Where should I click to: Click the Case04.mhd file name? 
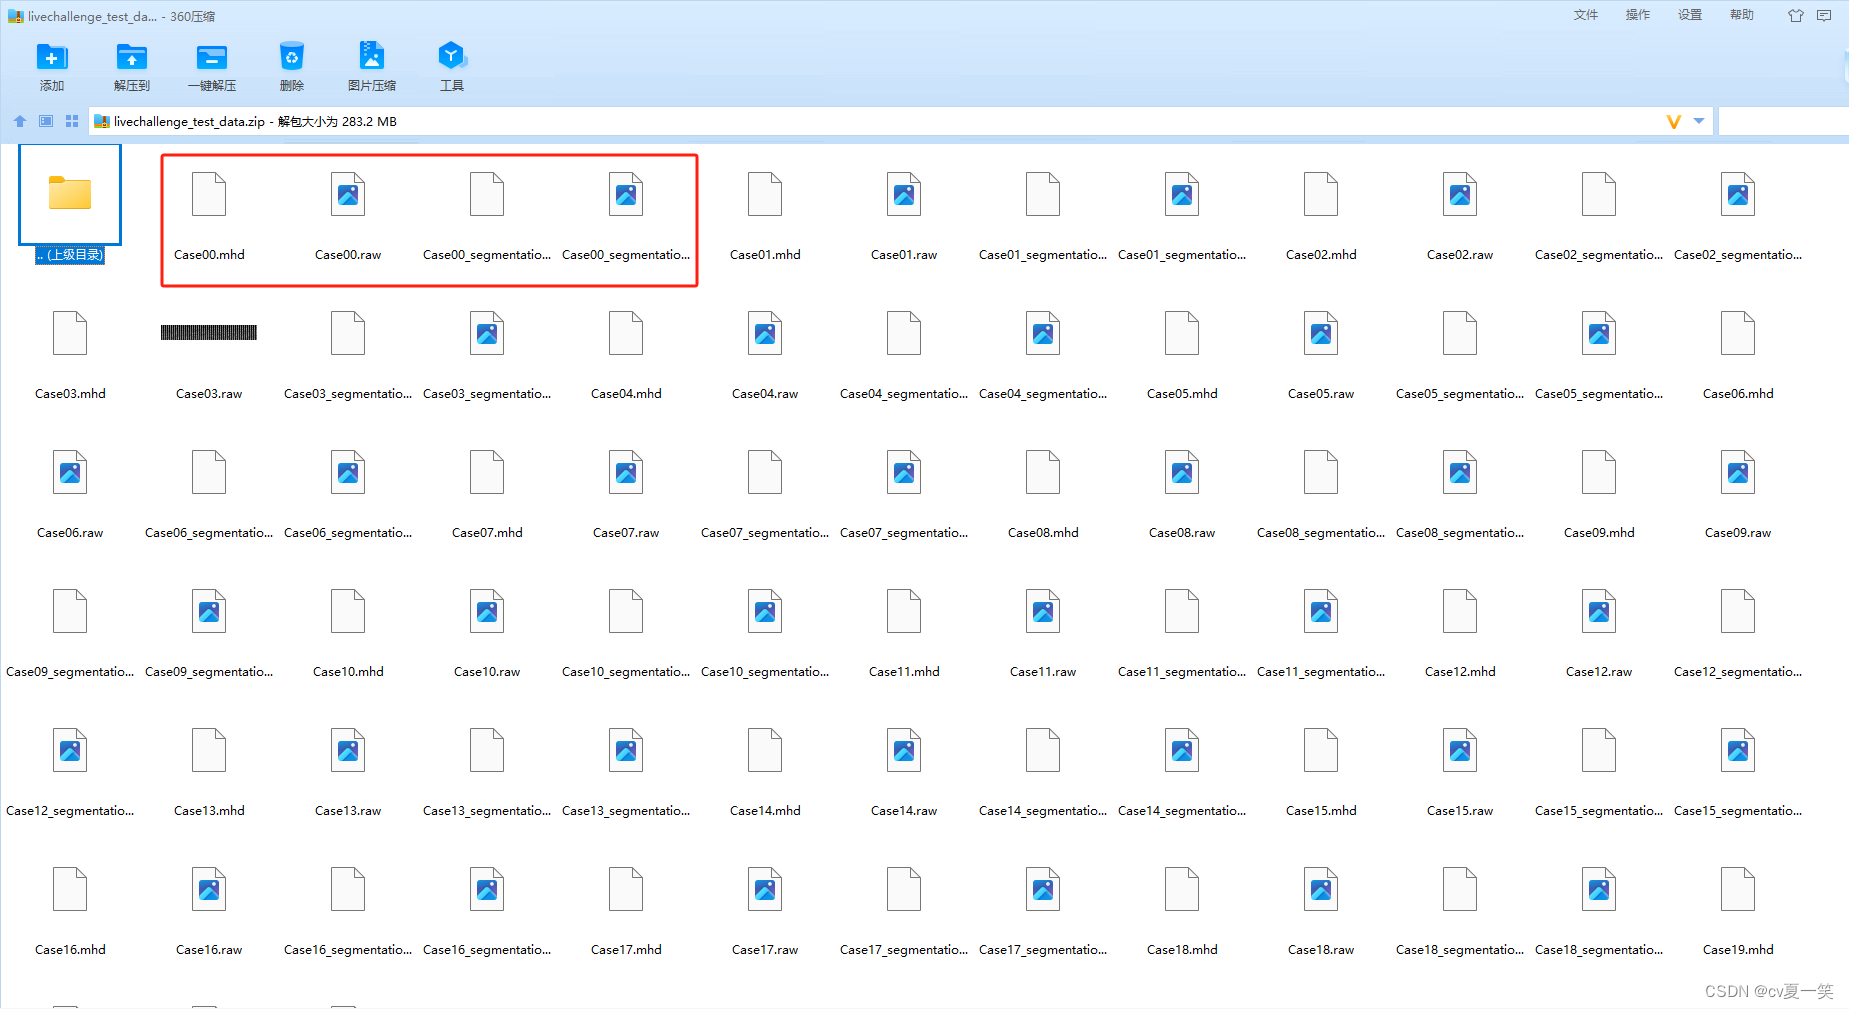click(x=626, y=394)
